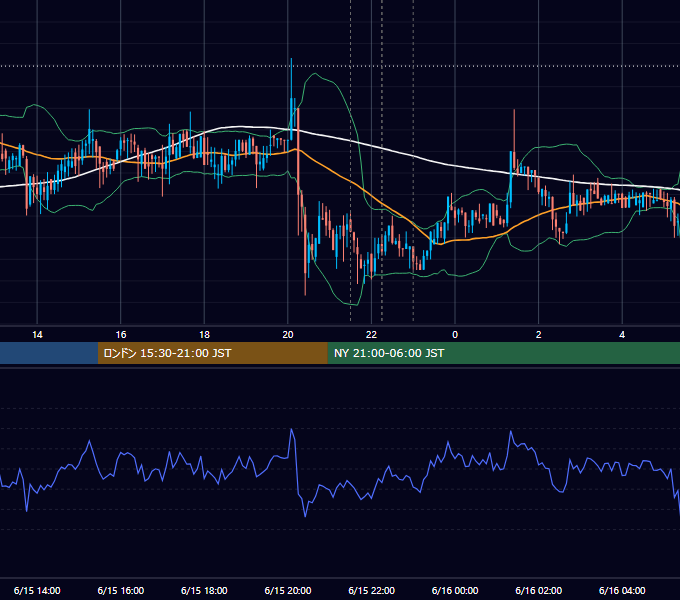Click the 14 hour axis label
Image resolution: width=680 pixels, height=600 pixels.
click(37, 335)
